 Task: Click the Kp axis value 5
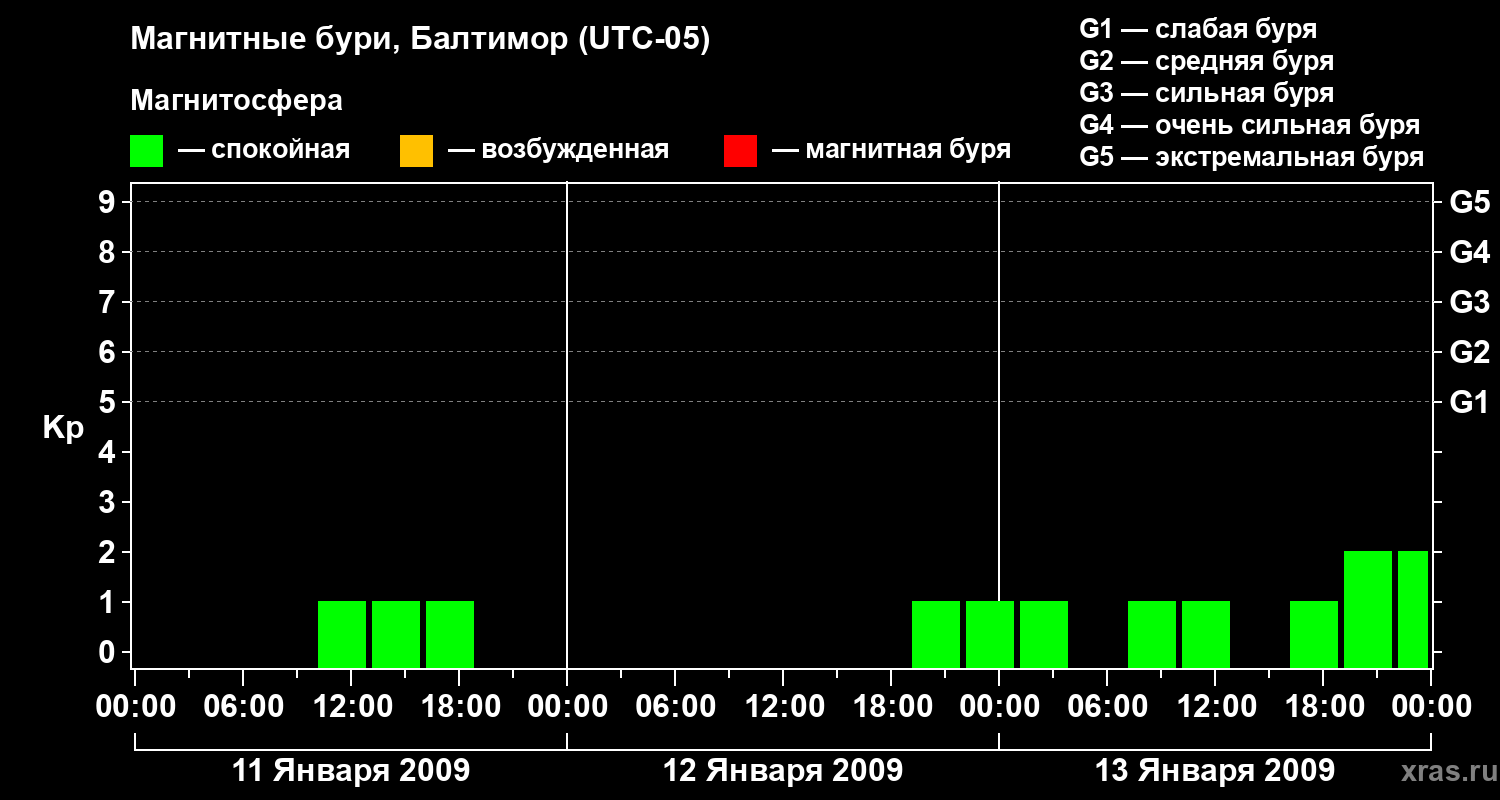coord(108,402)
